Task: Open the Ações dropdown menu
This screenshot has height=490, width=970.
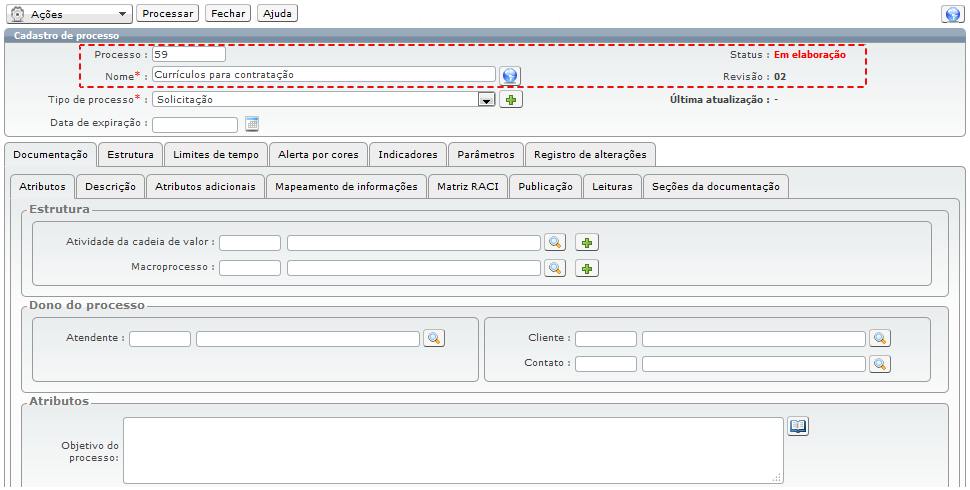Action: pyautogui.click(x=70, y=14)
